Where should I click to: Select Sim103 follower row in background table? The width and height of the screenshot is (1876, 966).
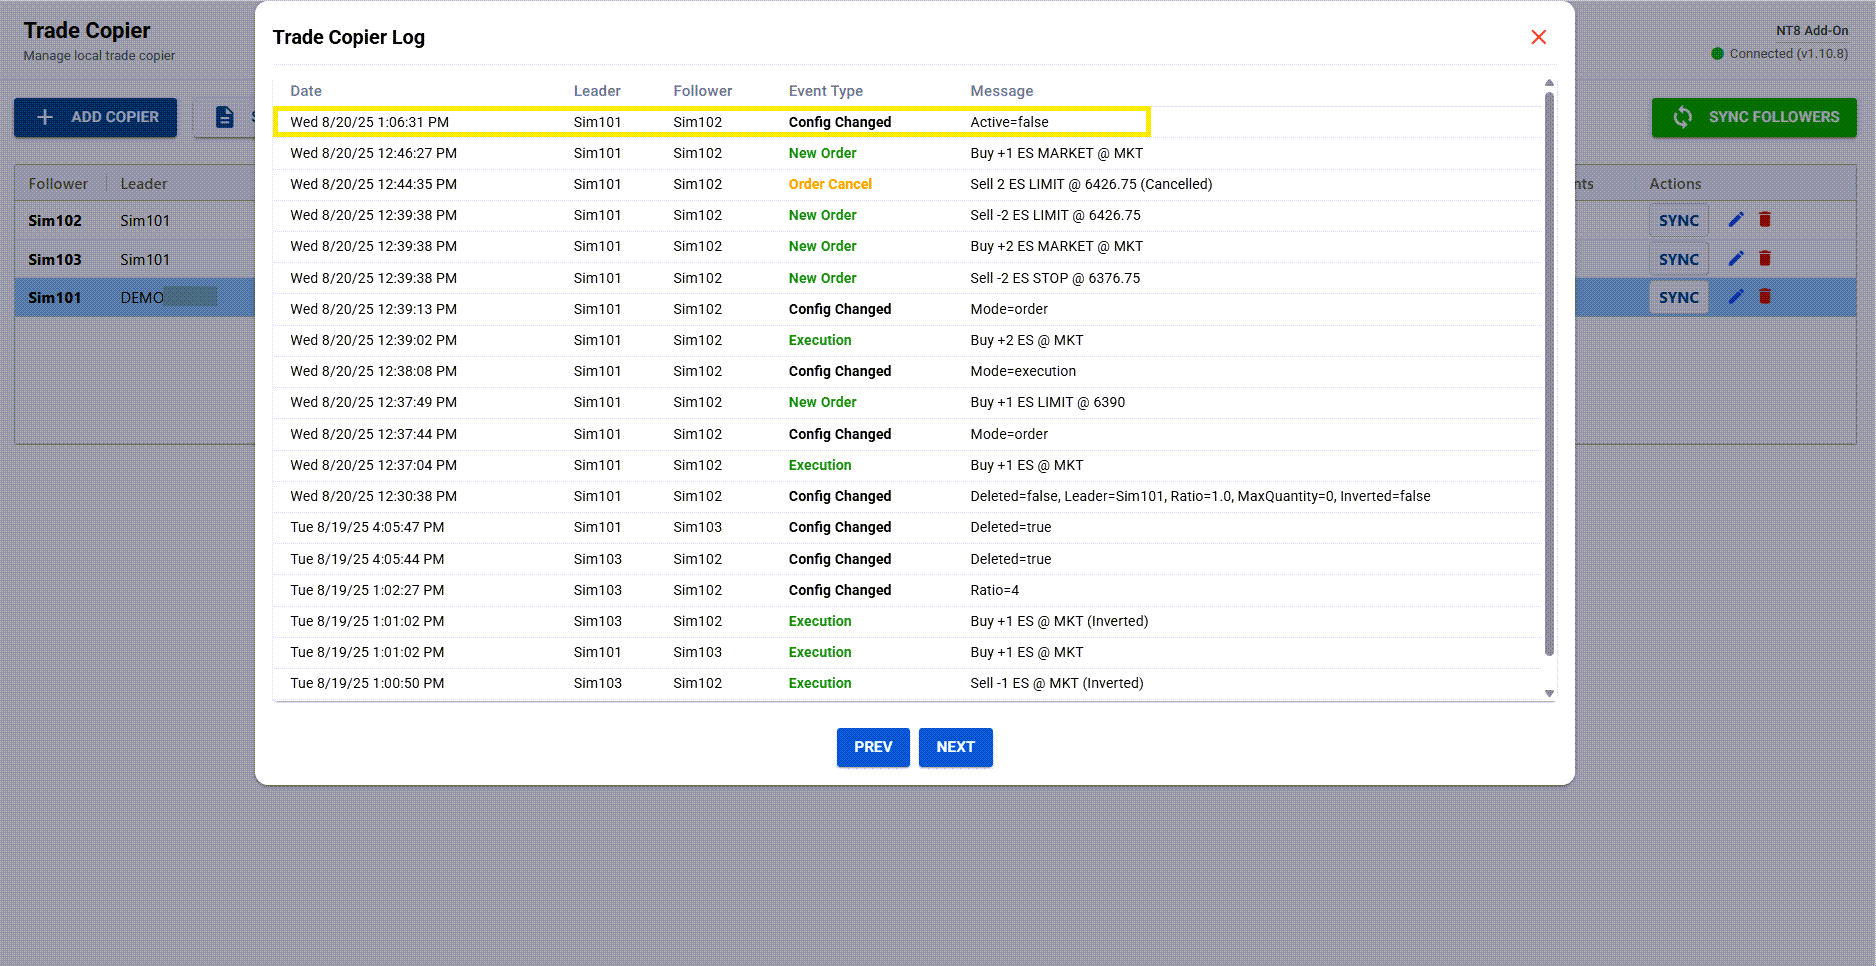pos(135,259)
